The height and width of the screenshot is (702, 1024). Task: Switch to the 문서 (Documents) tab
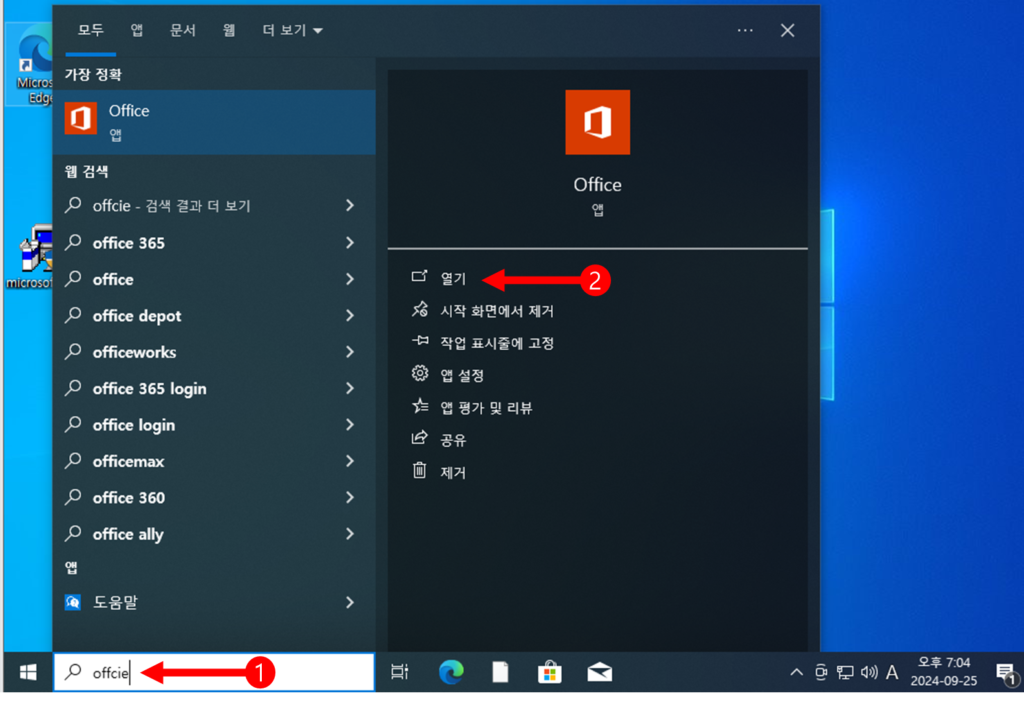(183, 30)
